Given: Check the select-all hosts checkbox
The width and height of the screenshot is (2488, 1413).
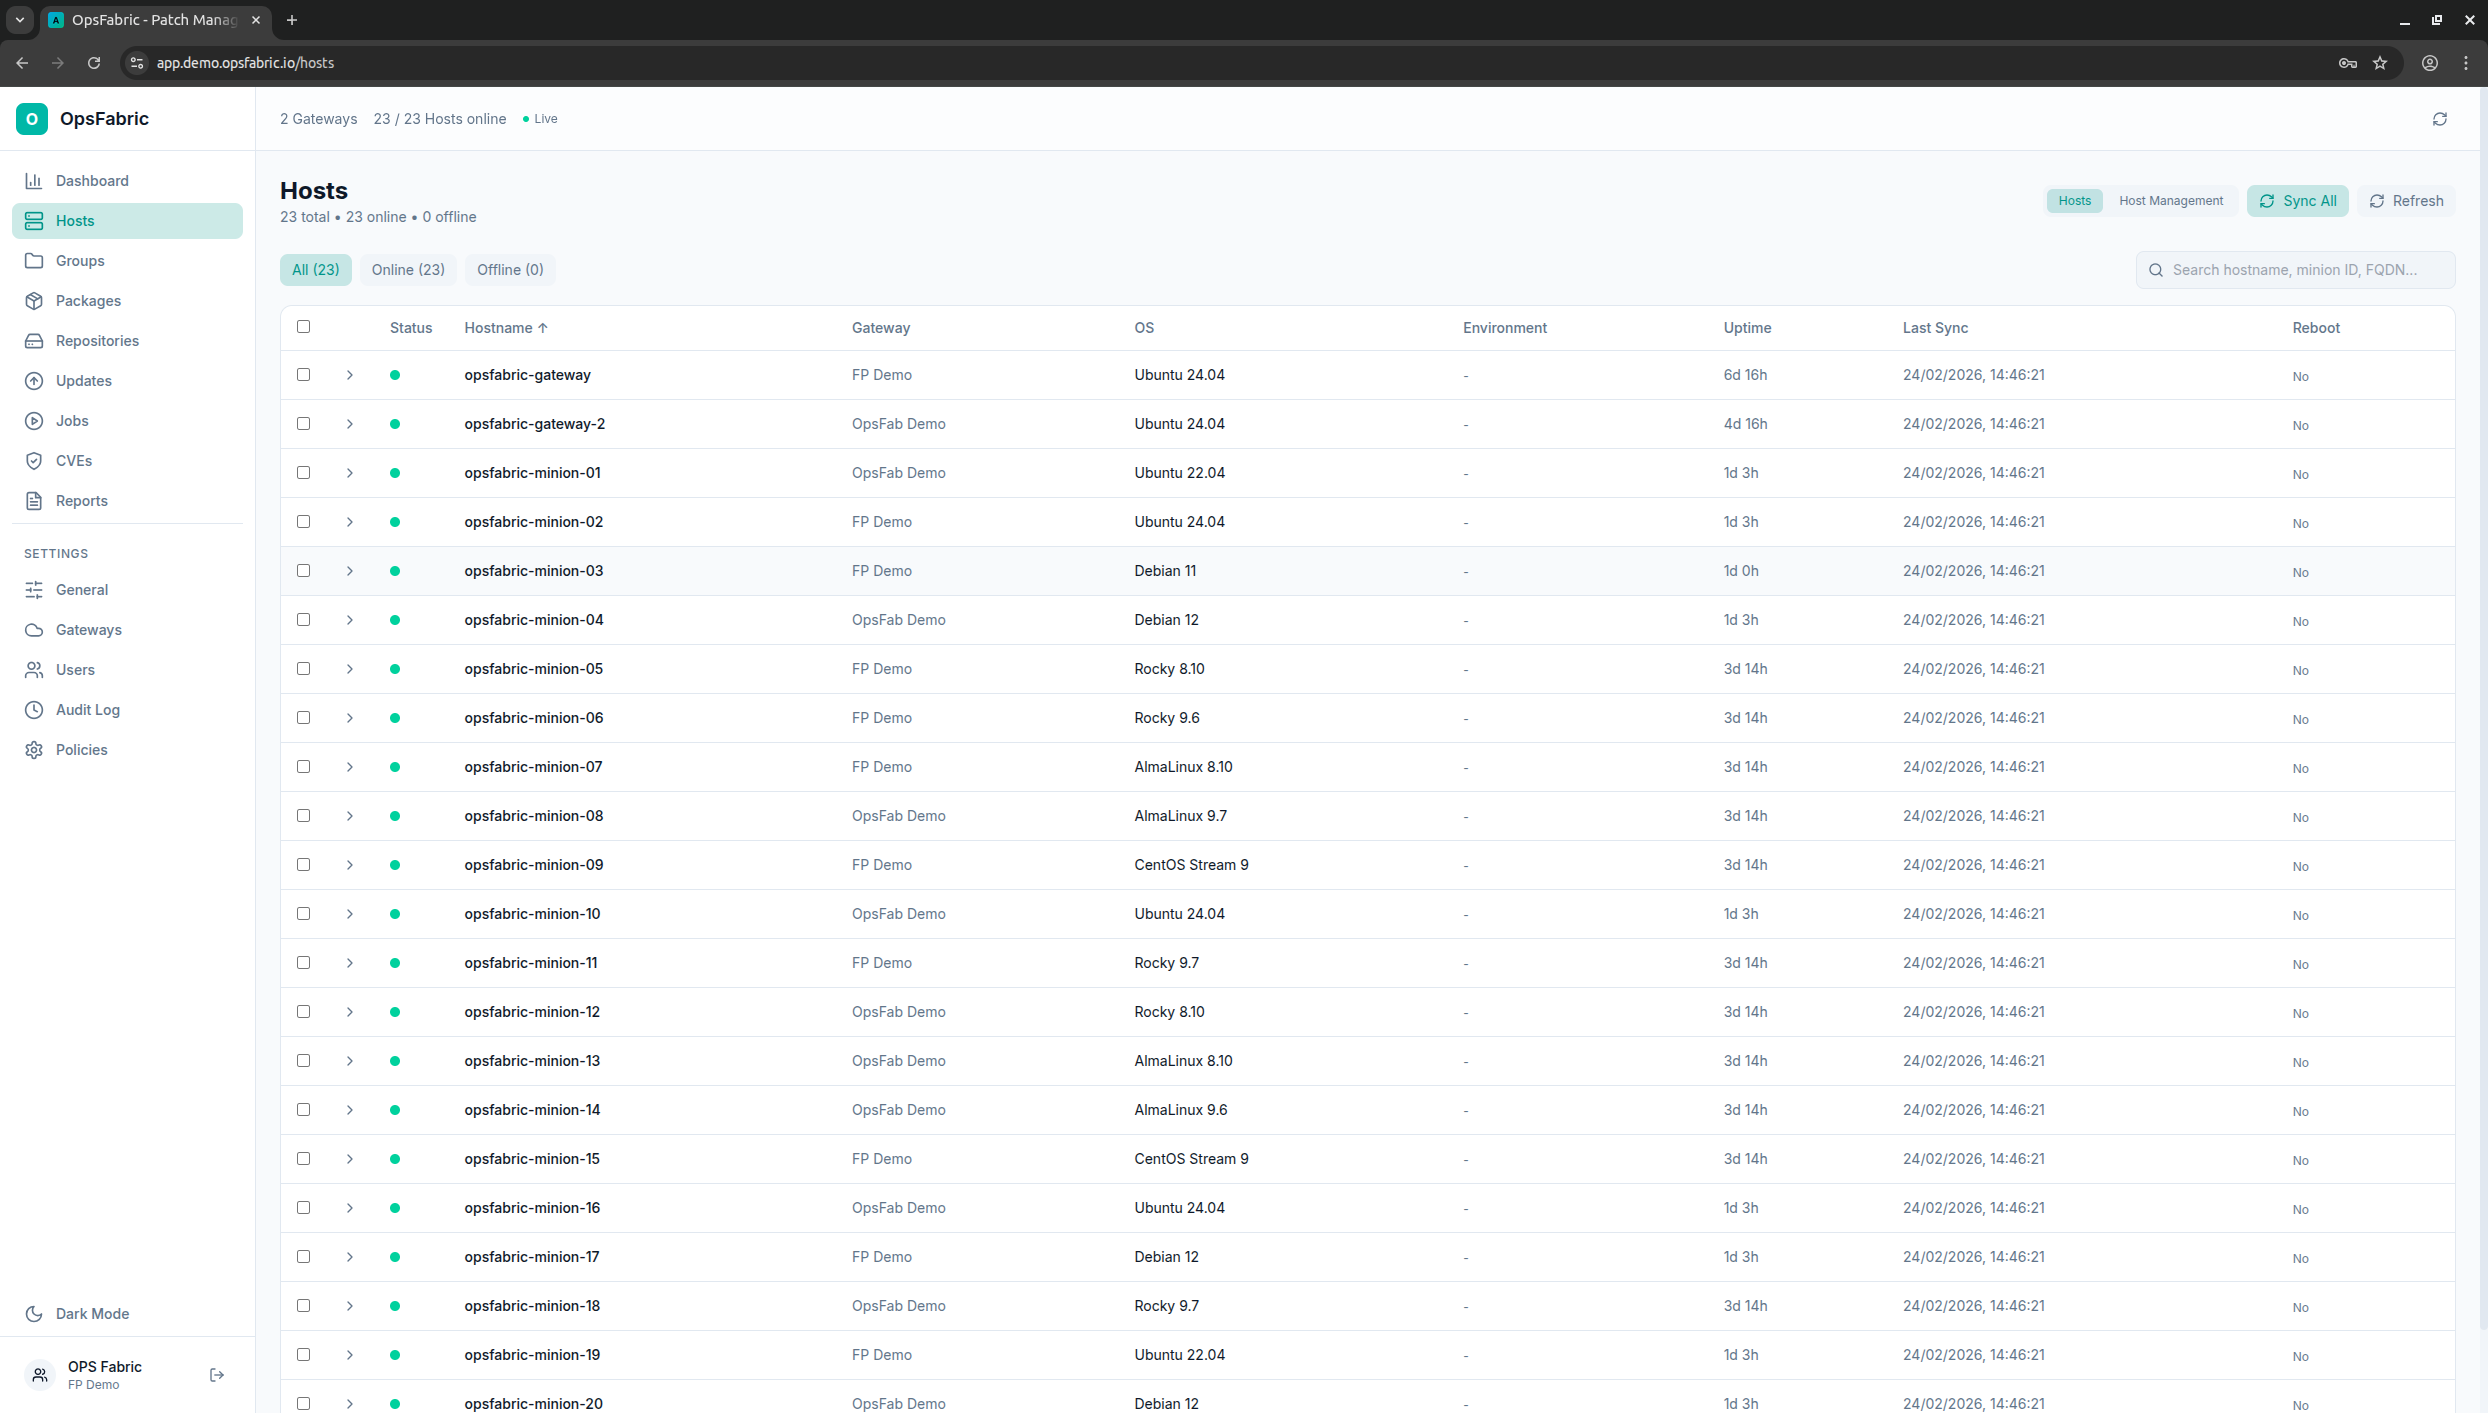Looking at the screenshot, I should pyautogui.click(x=304, y=327).
